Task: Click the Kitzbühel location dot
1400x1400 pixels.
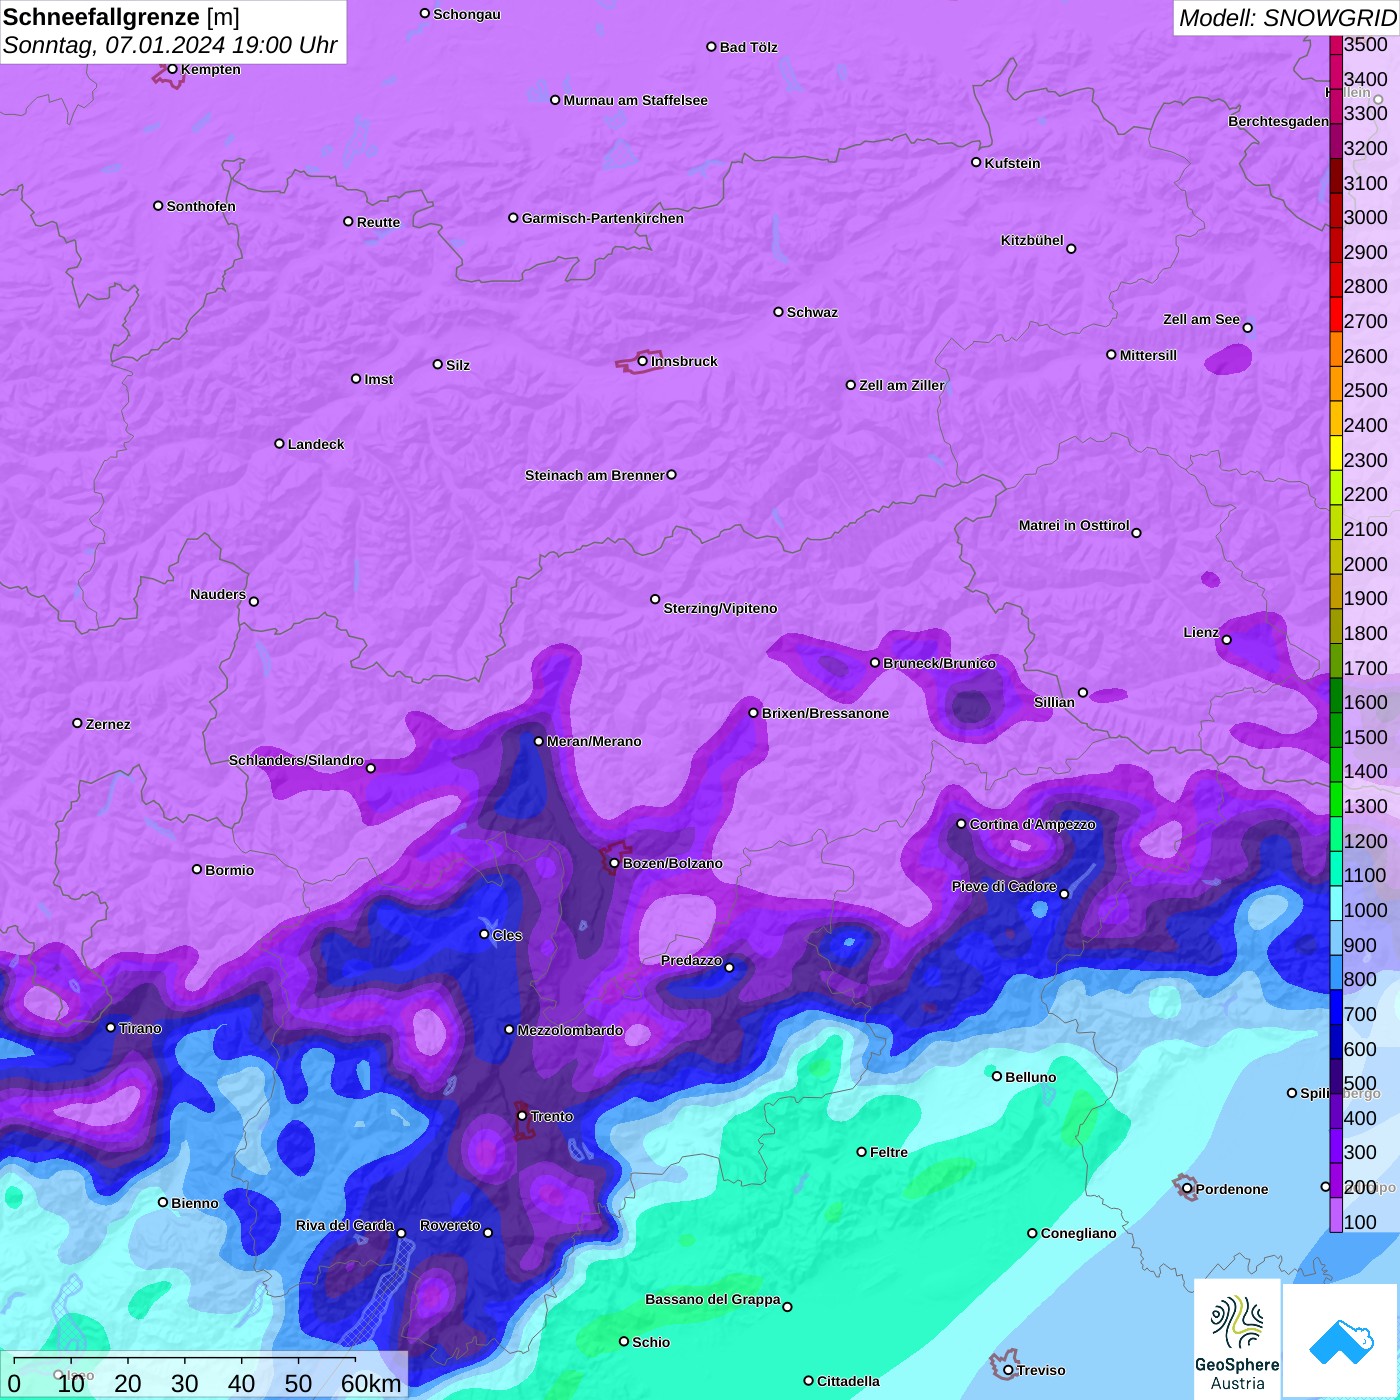Action: [1071, 248]
